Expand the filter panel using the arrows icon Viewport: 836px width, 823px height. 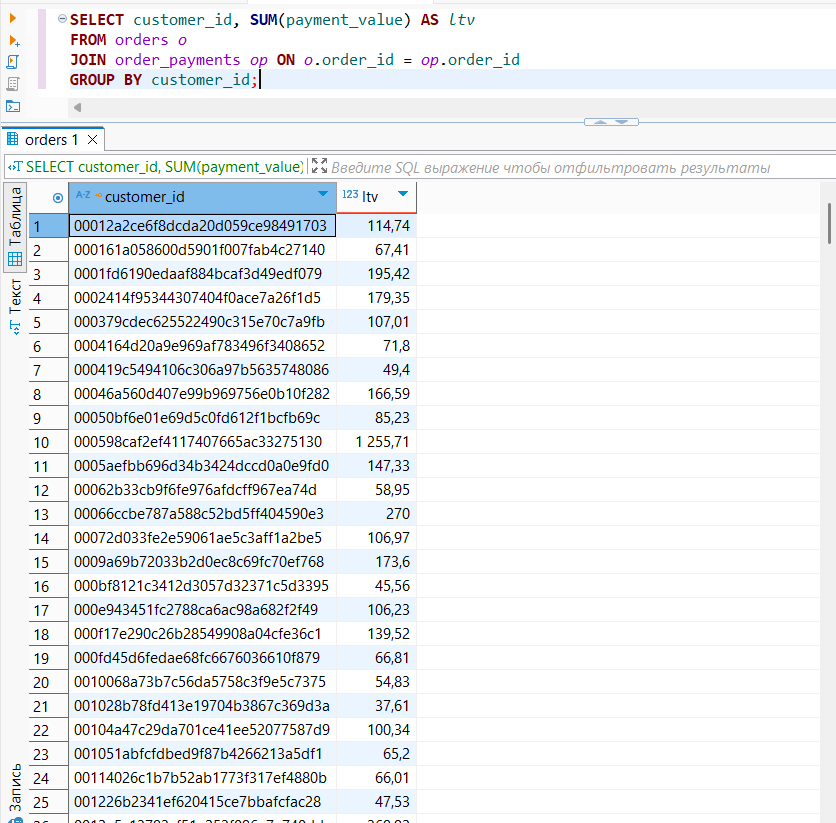click(x=319, y=167)
